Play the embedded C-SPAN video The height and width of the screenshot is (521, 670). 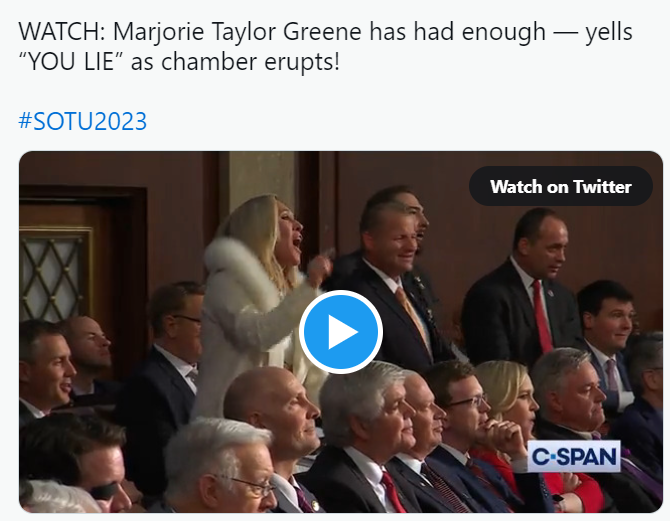[341, 332]
